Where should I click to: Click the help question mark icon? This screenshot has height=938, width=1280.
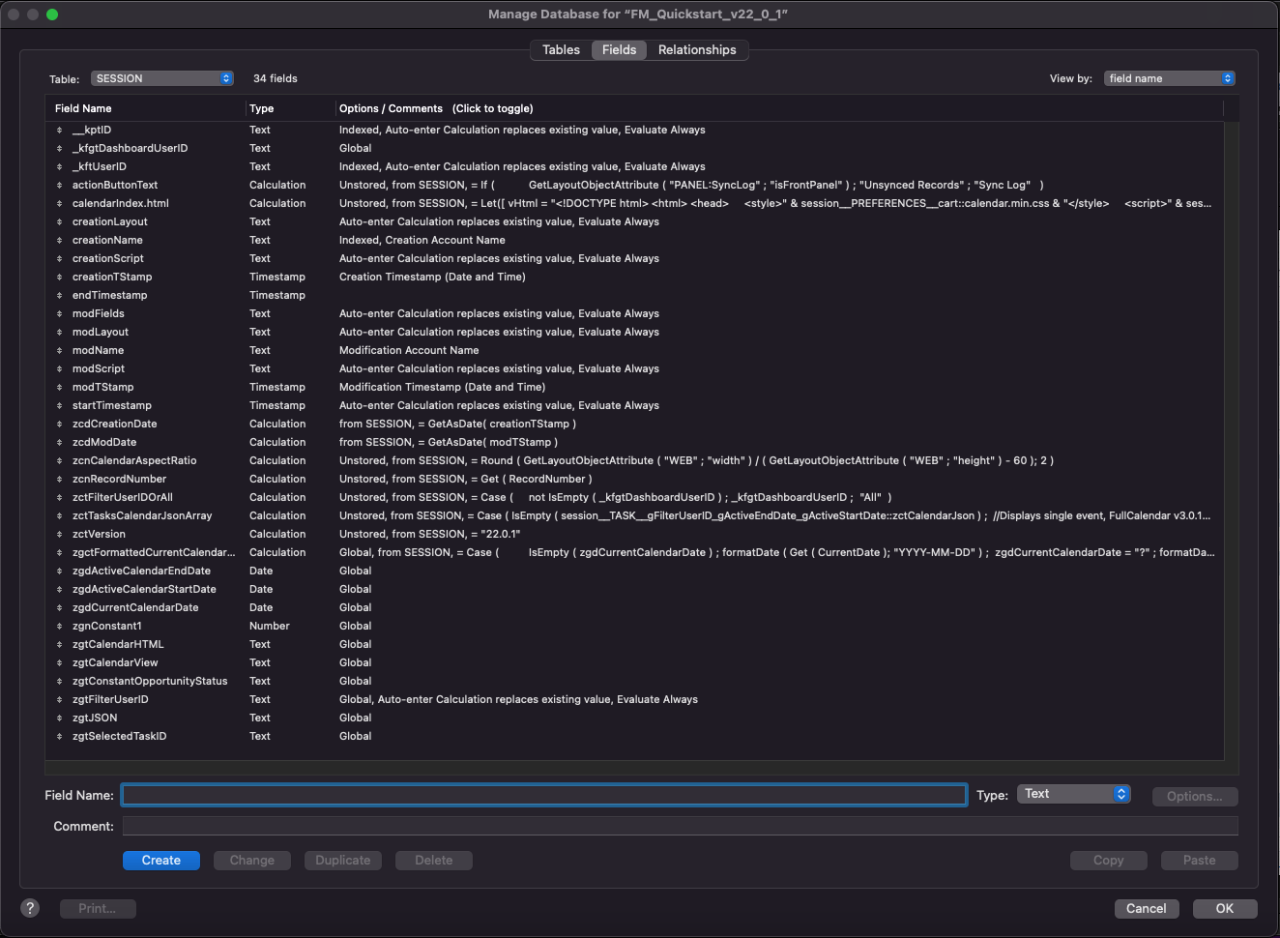pyautogui.click(x=30, y=908)
